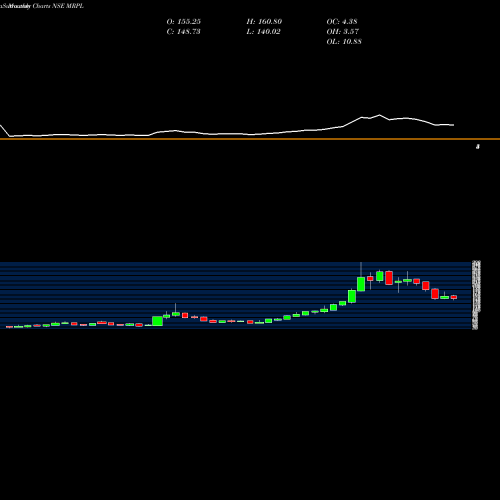Select the close value 'C: 148.73'
Viewport: 500px width, 500px height.
click(x=183, y=31)
